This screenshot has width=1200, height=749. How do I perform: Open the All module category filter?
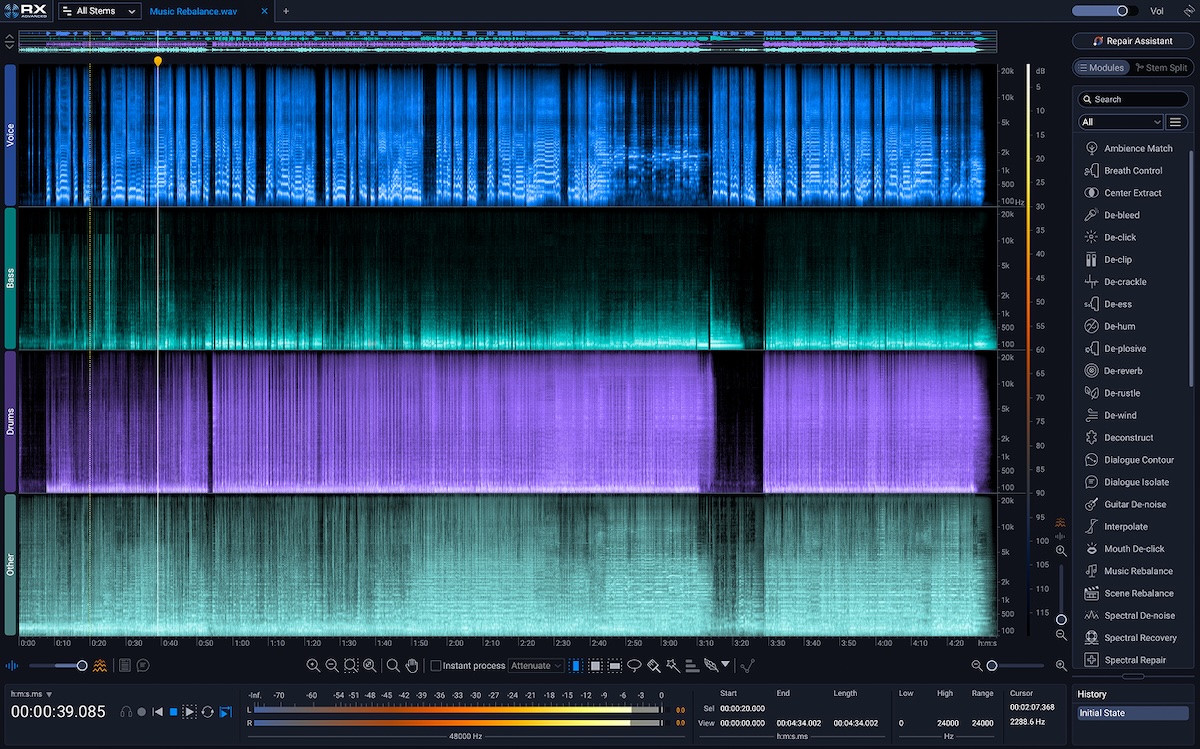coord(1120,122)
